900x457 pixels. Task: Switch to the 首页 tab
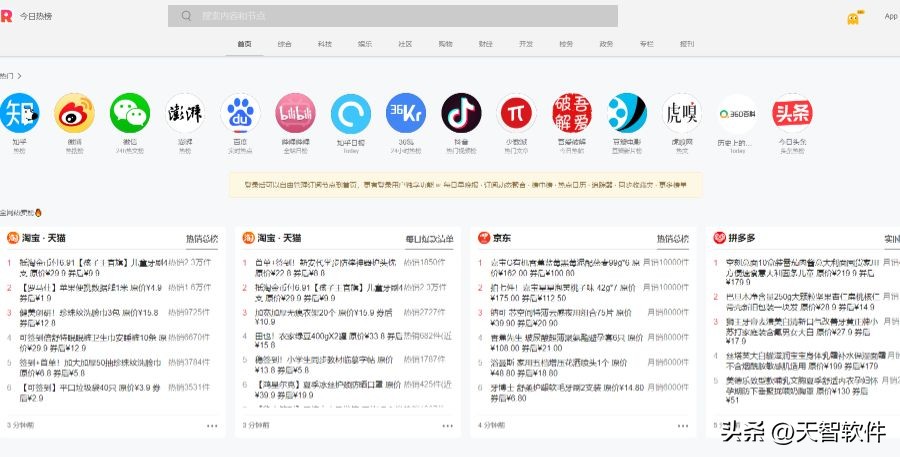coord(245,44)
